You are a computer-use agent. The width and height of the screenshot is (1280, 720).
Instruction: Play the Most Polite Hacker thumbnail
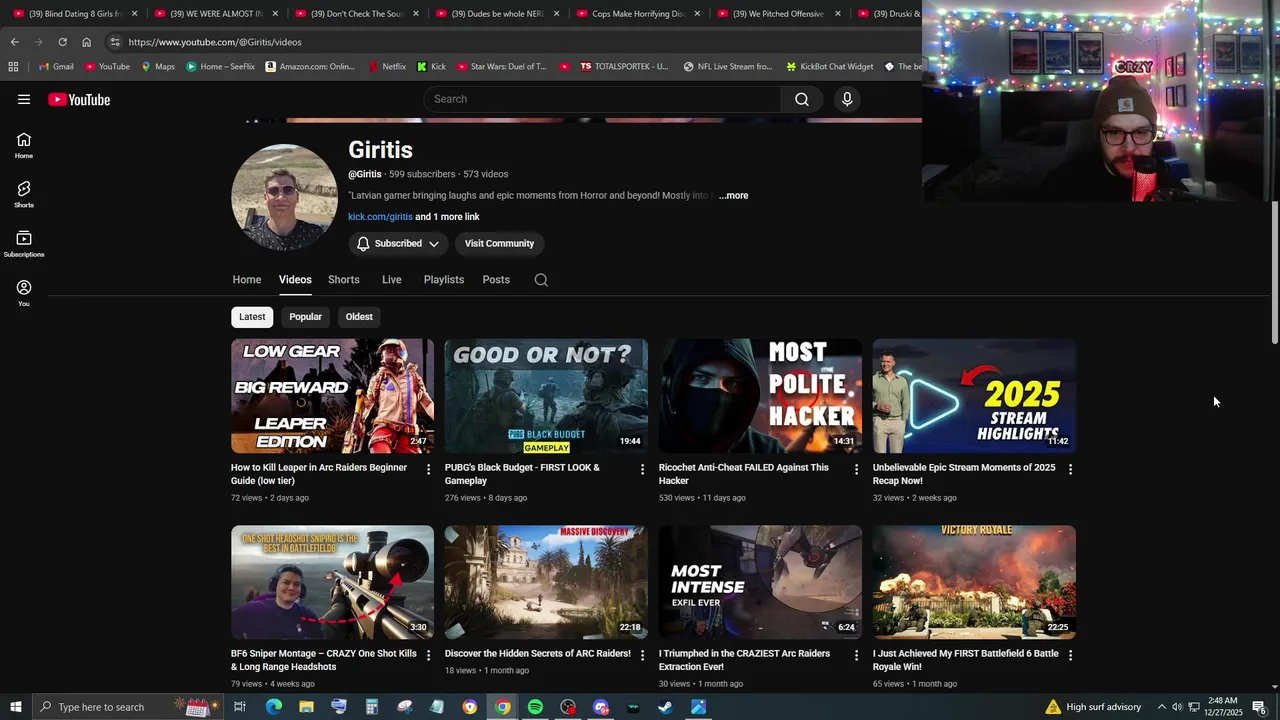click(760, 396)
